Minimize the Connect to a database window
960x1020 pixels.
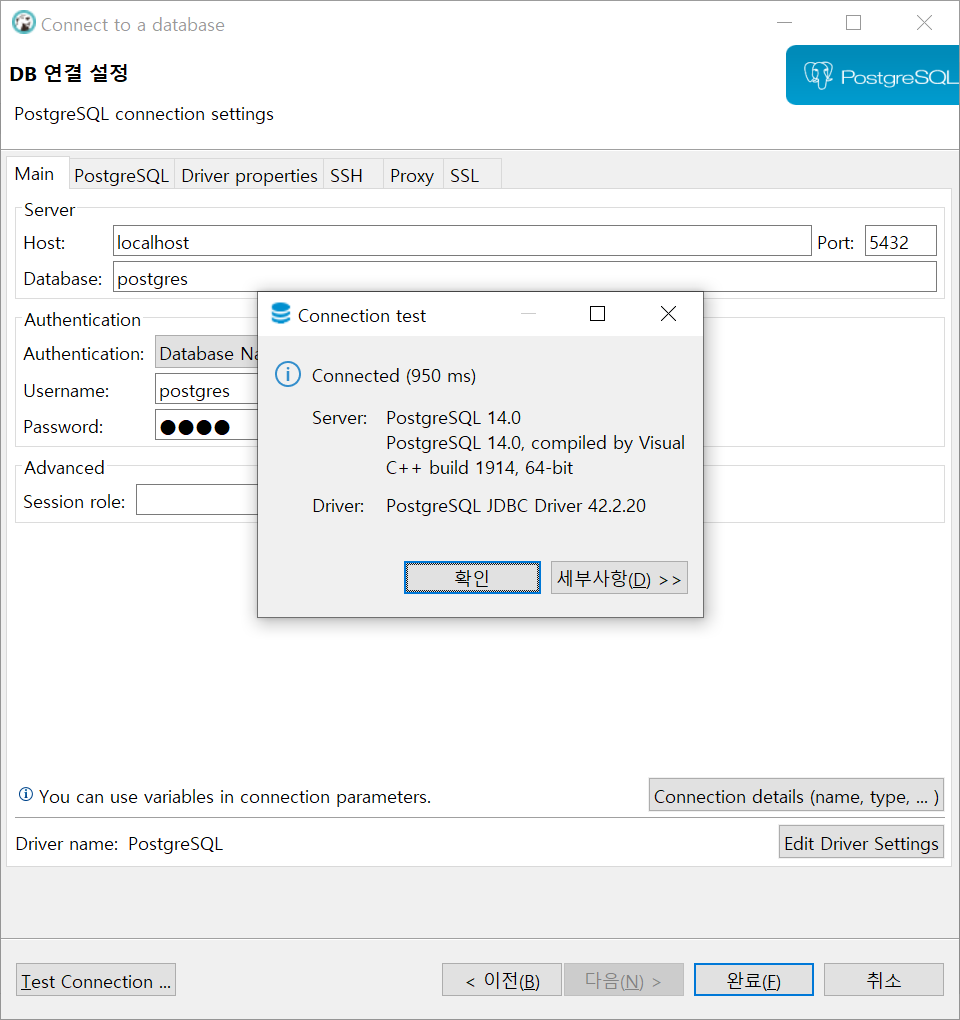click(x=785, y=23)
